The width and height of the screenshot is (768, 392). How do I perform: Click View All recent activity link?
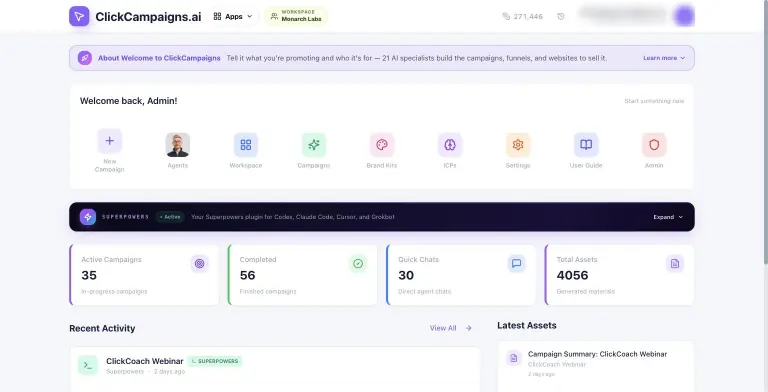tap(443, 328)
